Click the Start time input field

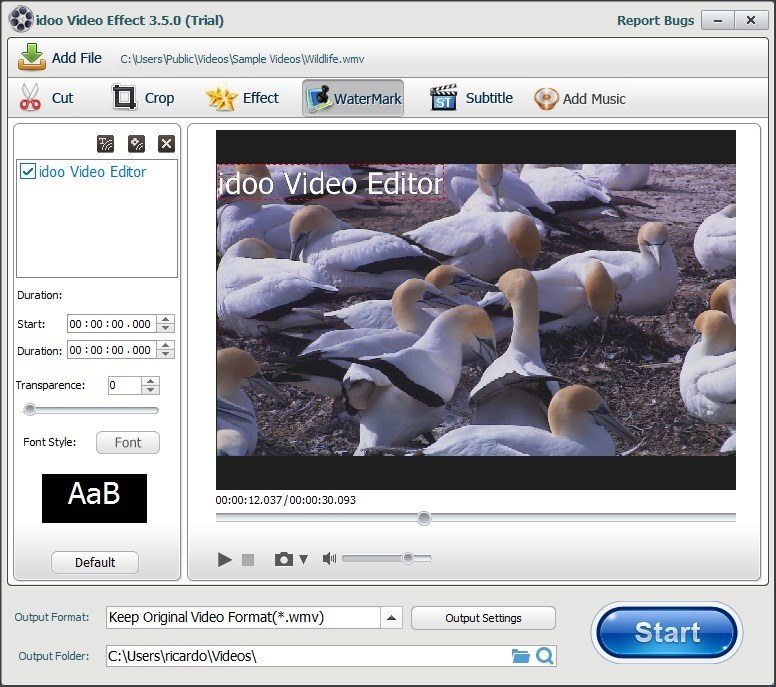pos(111,324)
